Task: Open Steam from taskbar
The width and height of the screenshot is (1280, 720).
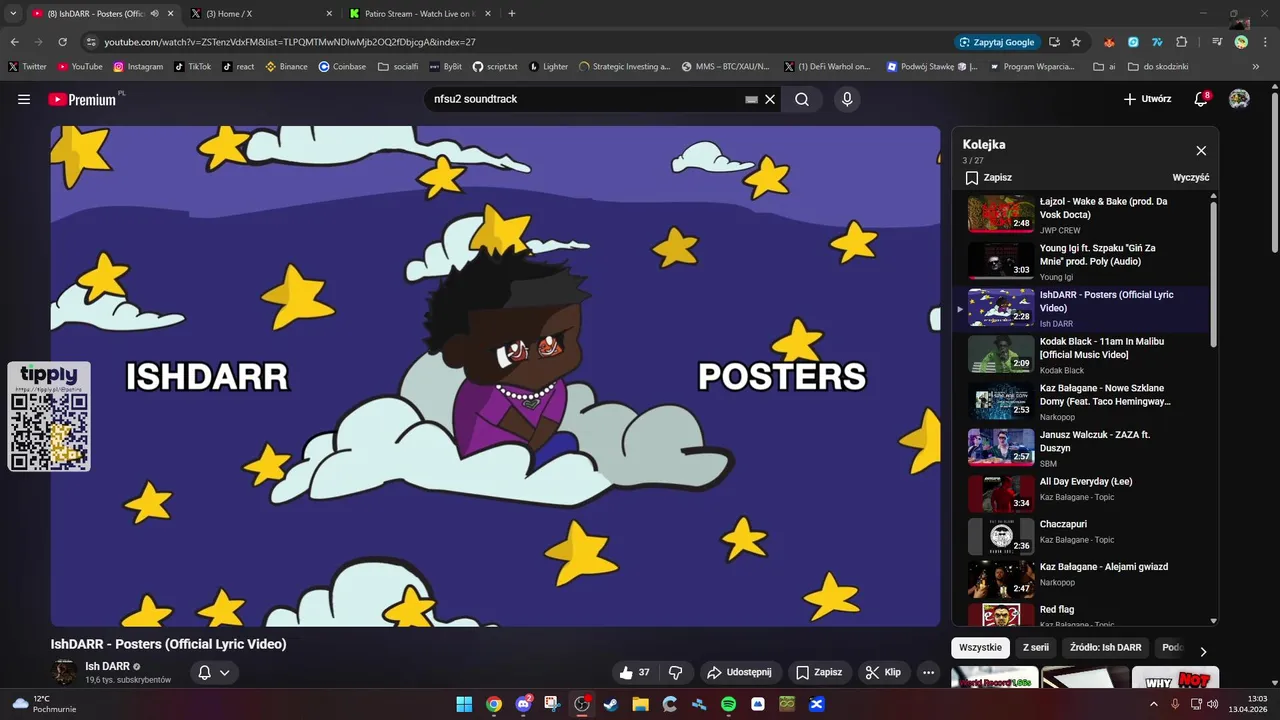Action: 611,704
